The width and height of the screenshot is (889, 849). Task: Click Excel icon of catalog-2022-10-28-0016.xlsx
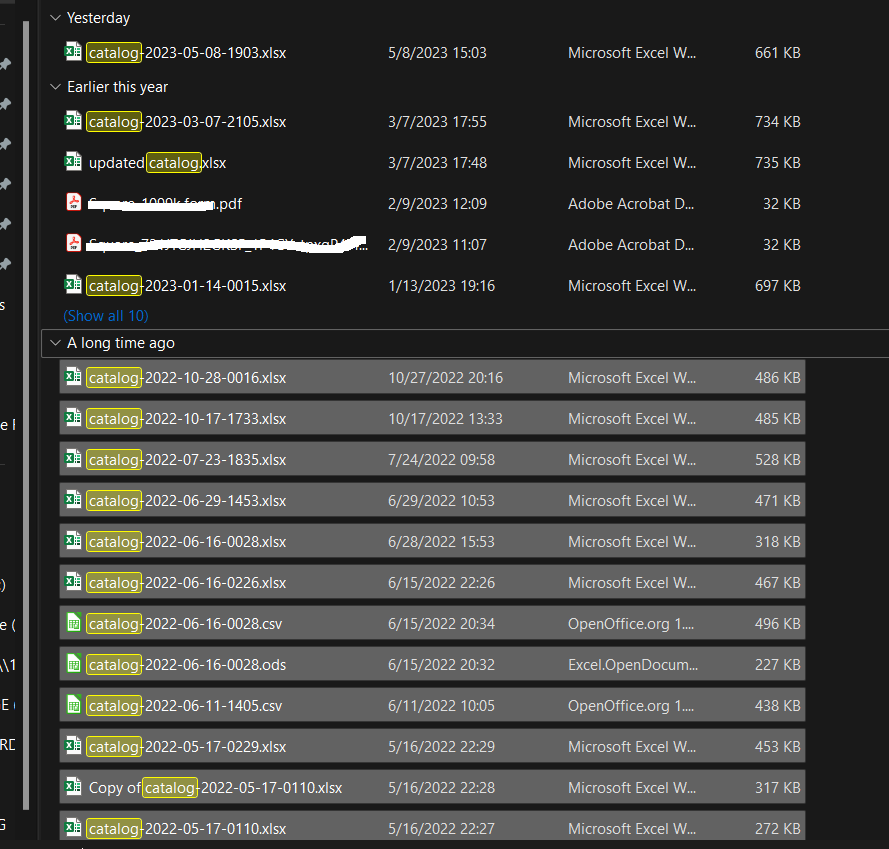pos(73,377)
